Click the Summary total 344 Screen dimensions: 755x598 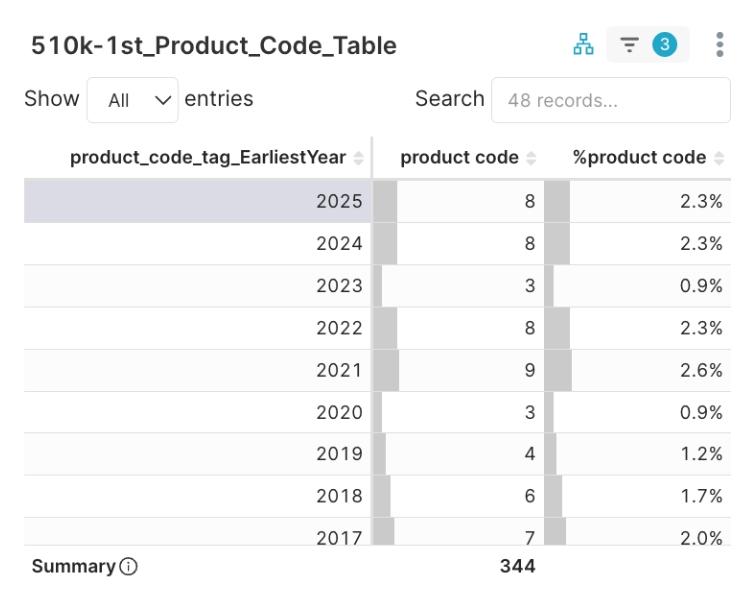point(517,566)
